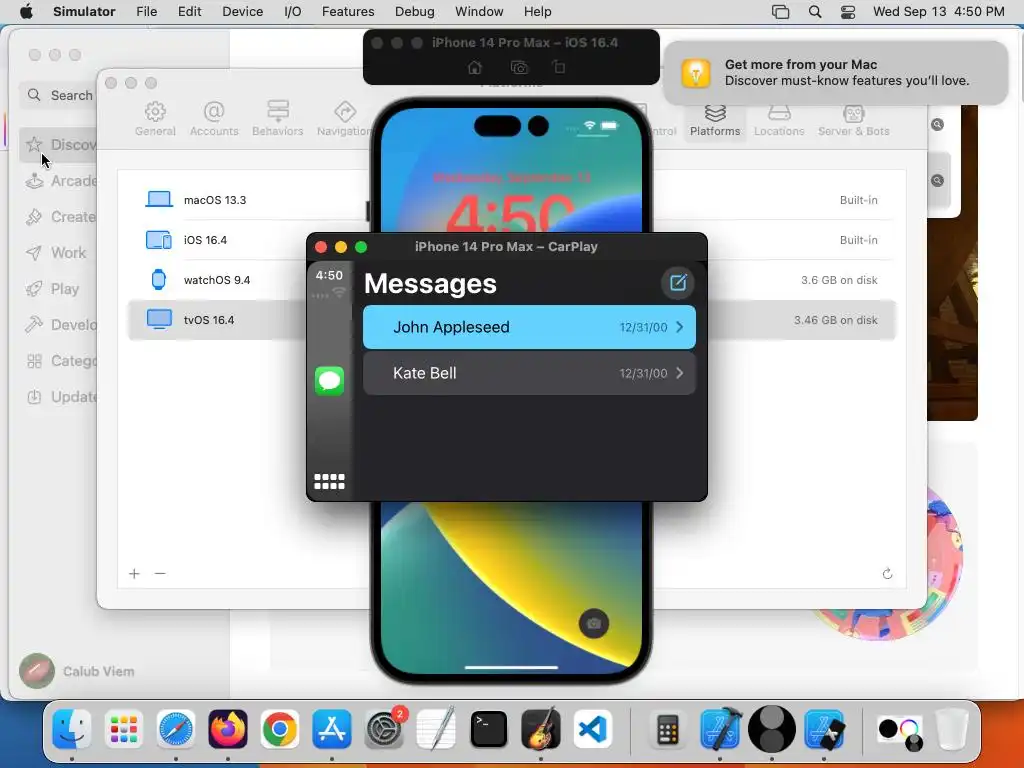
Task: Open Spotlight search in menu bar
Action: pyautogui.click(x=814, y=12)
